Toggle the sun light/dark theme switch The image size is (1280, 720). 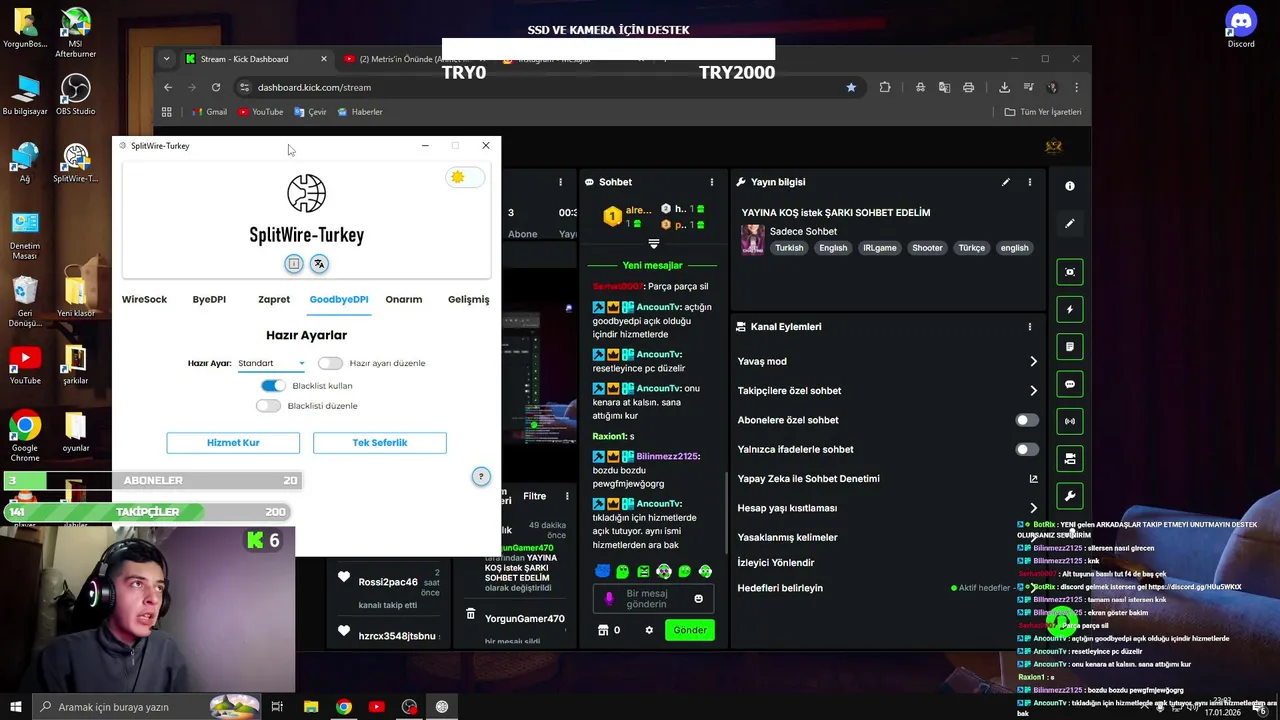tap(464, 177)
